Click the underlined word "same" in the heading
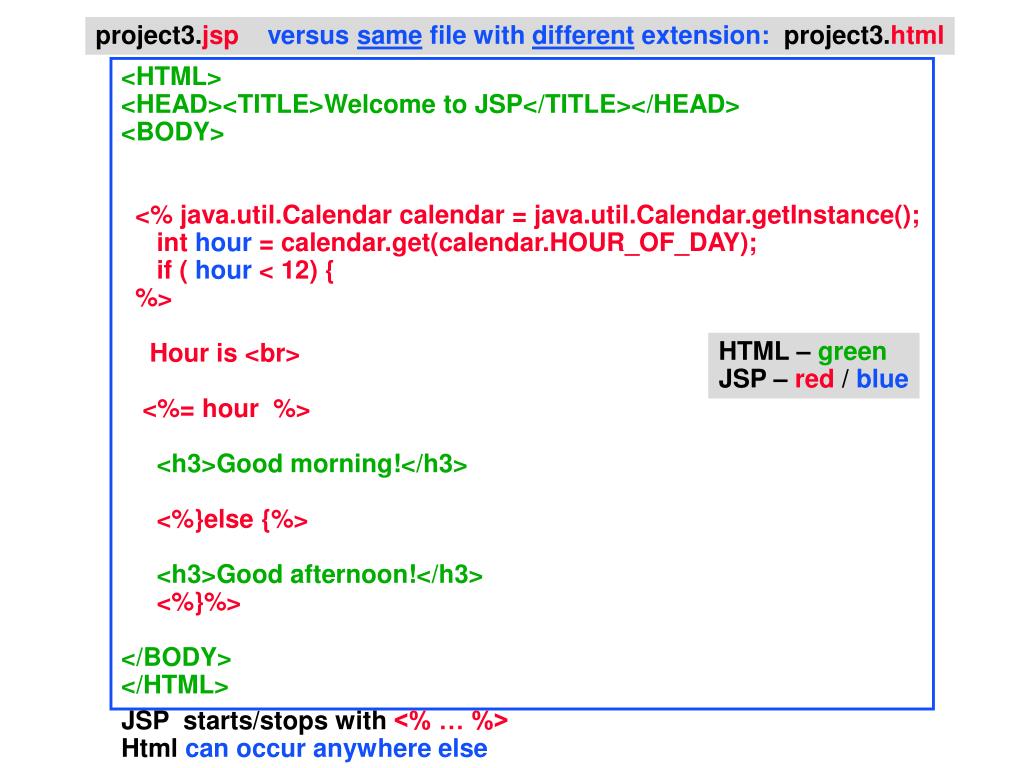Screen dimensions: 1024x768 pyautogui.click(x=389, y=35)
